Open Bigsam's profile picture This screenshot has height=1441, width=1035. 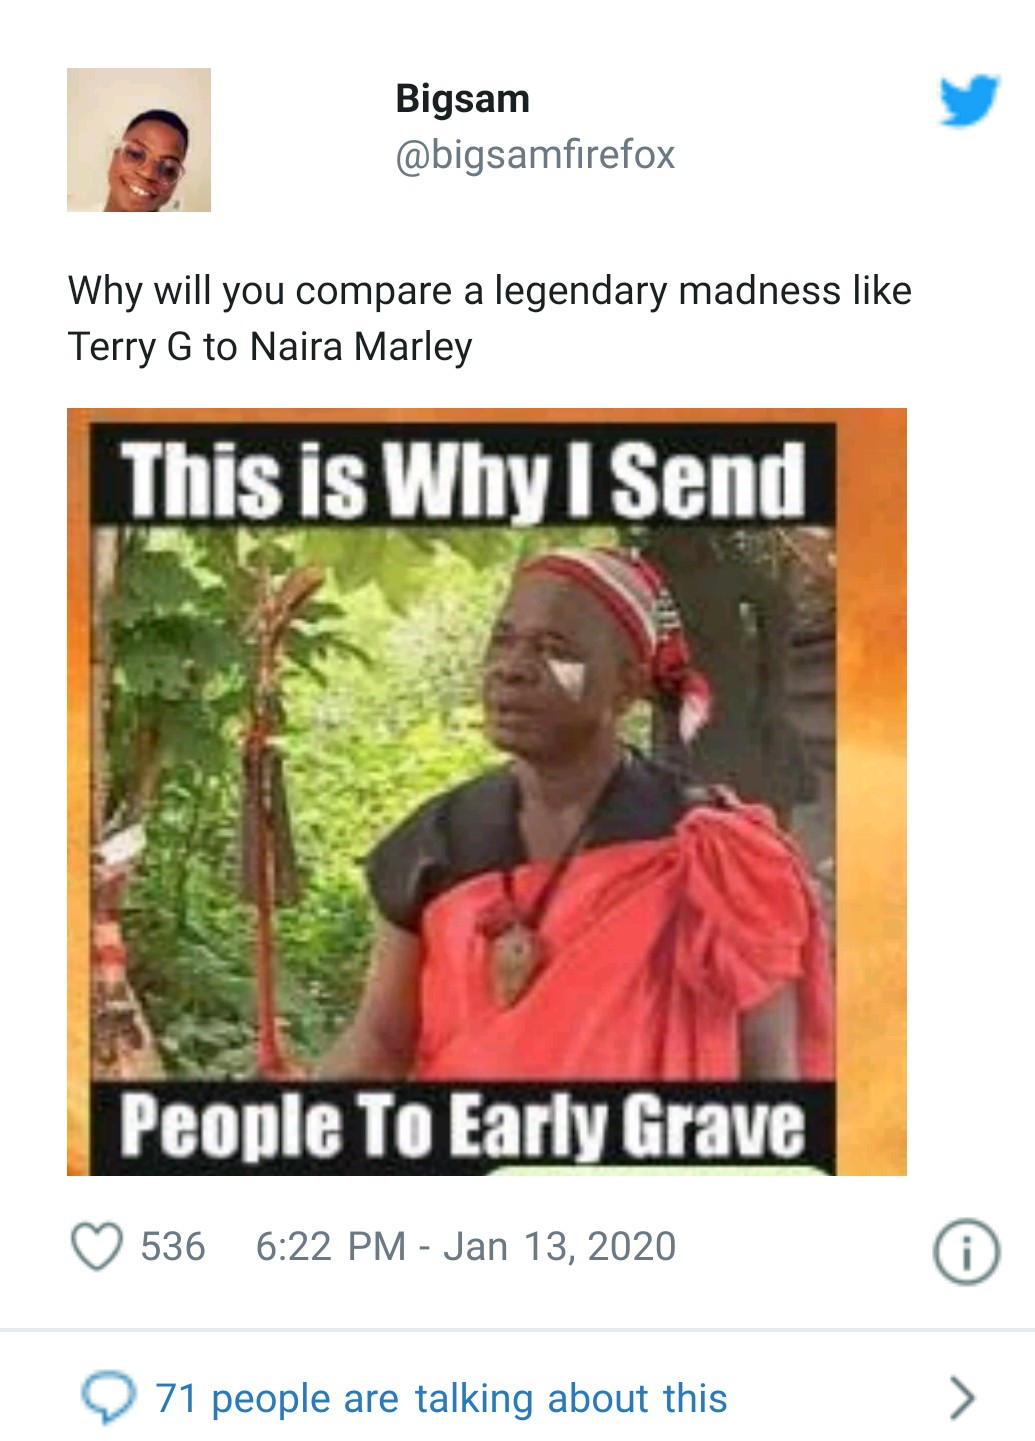pyautogui.click(x=139, y=140)
